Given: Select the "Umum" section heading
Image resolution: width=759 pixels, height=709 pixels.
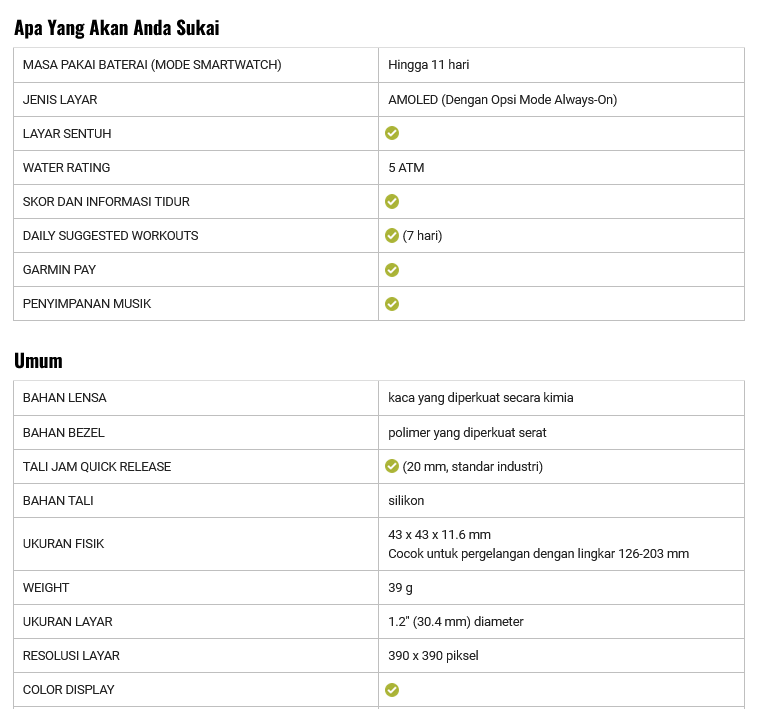Looking at the screenshot, I should point(38,360).
